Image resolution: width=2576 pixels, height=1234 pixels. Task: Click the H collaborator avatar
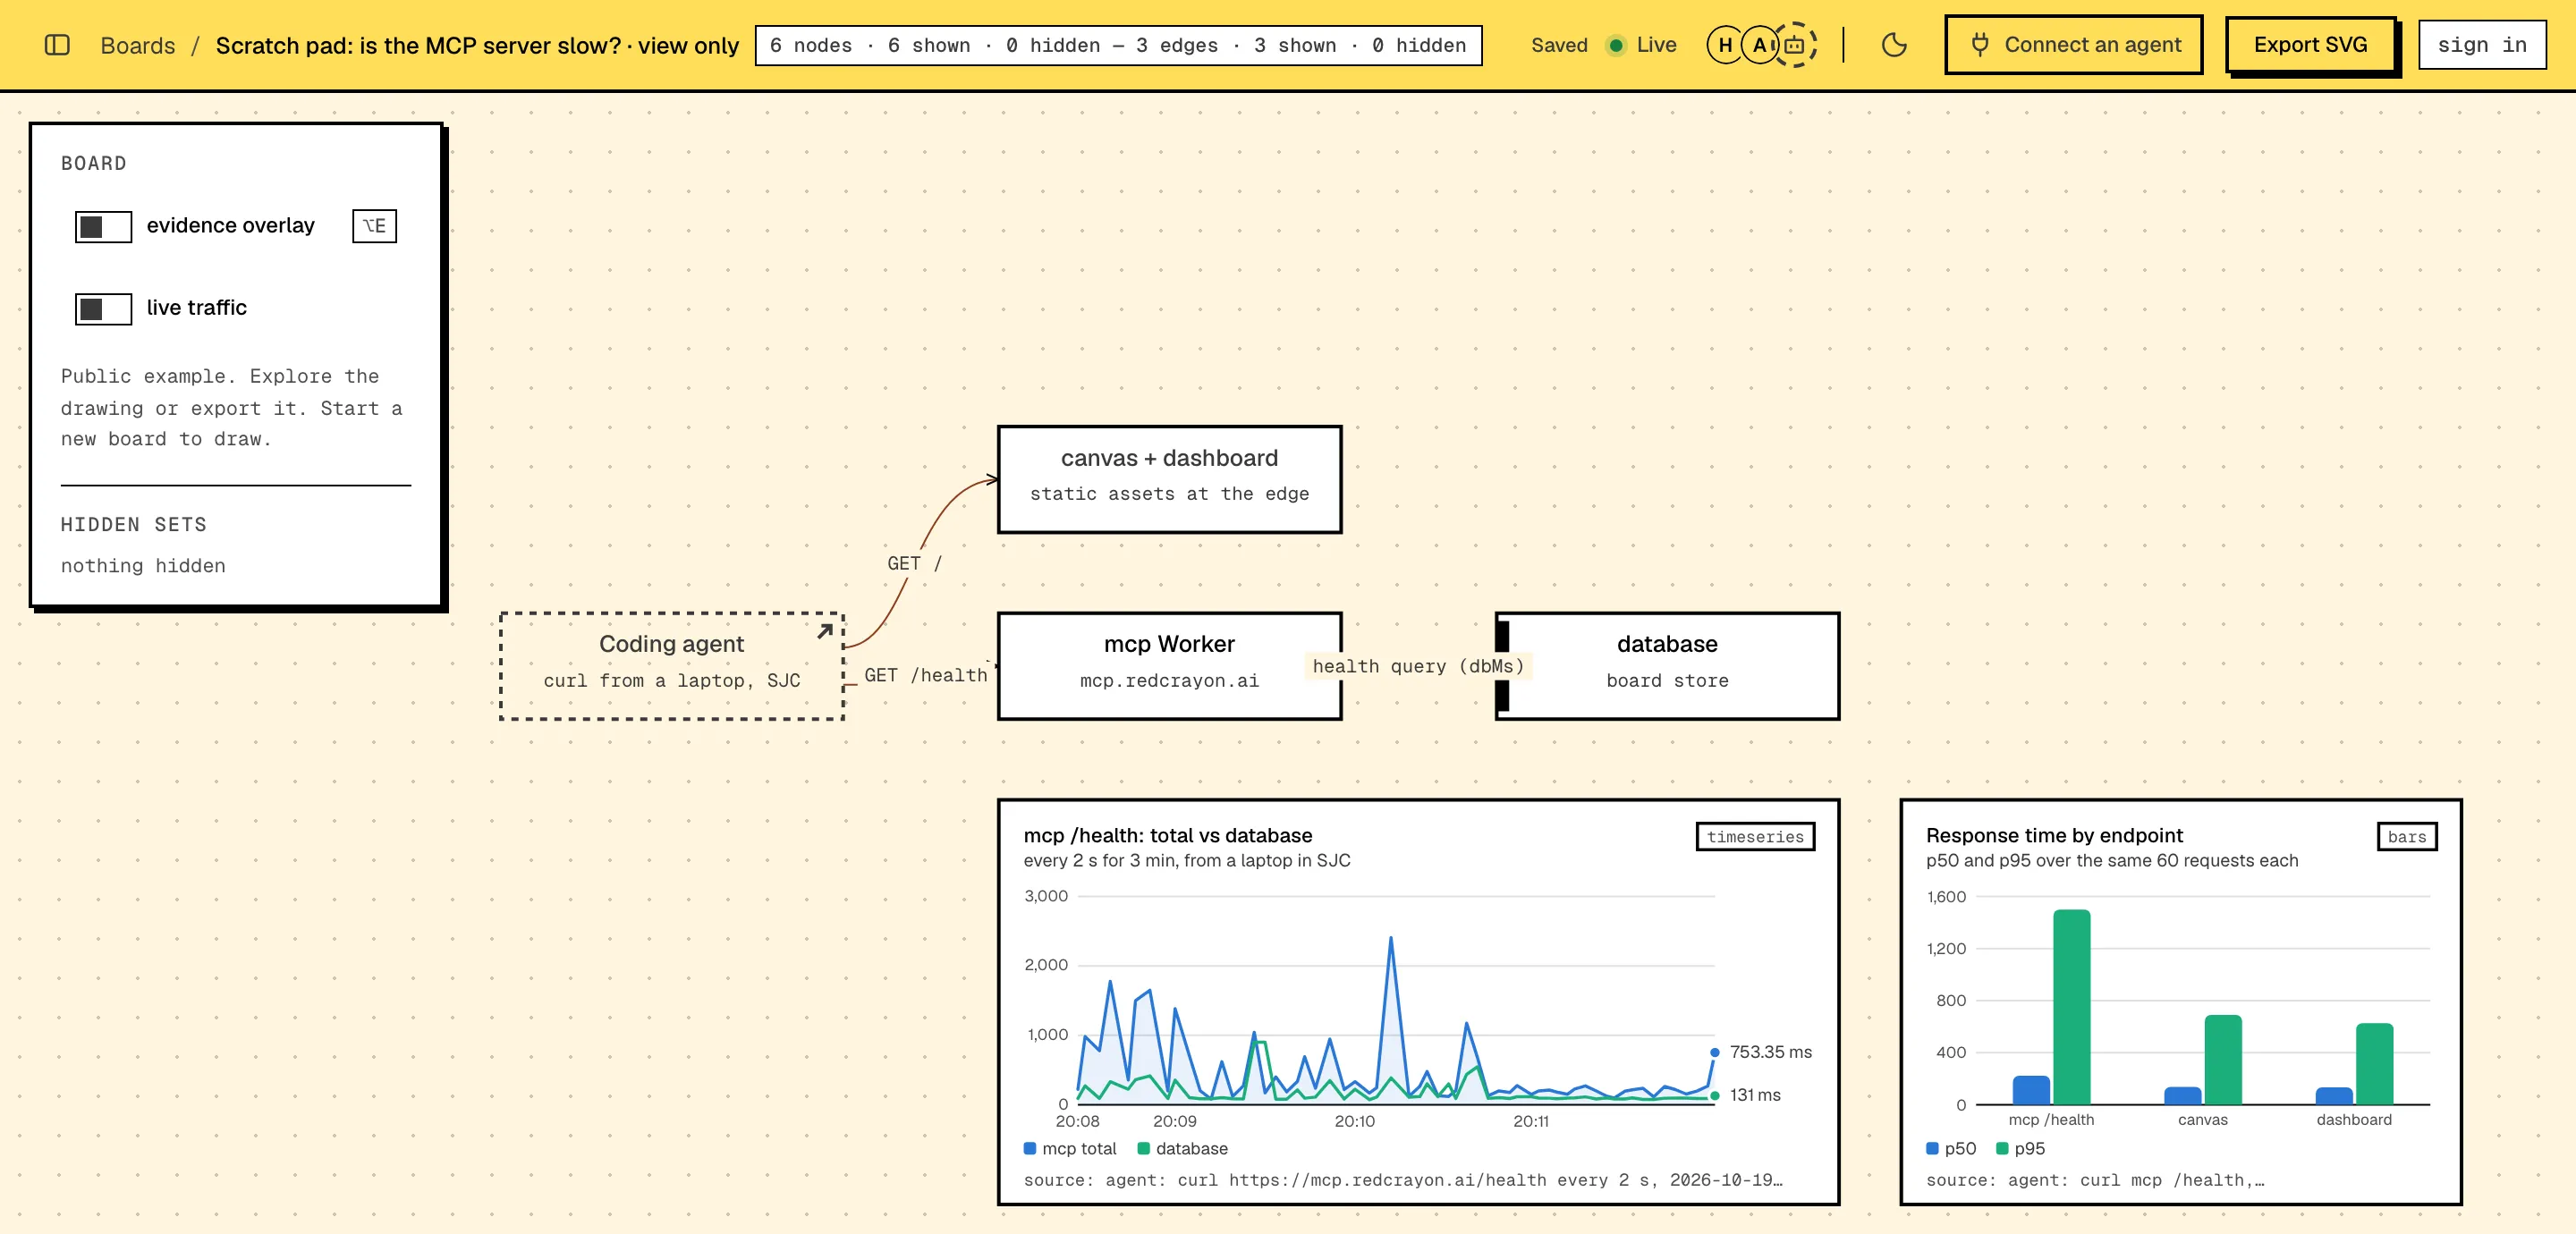[x=1725, y=45]
